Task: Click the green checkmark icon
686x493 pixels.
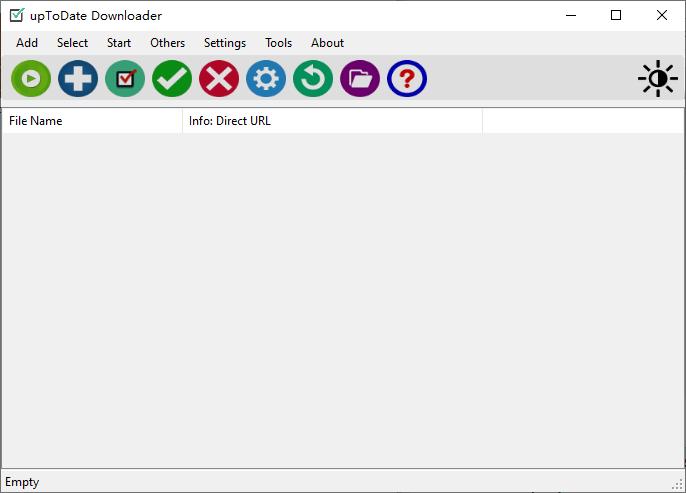Action: [172, 79]
